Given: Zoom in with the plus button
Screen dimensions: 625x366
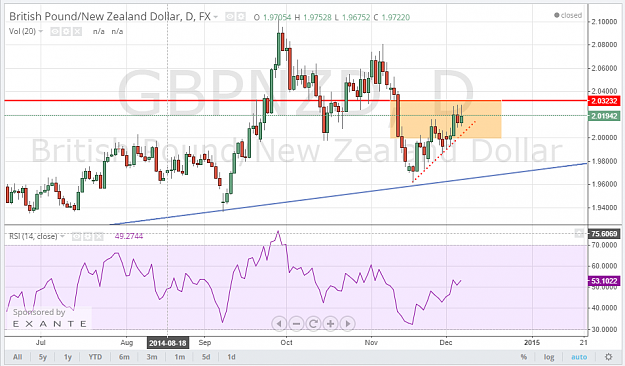Looking at the screenshot, I should click(x=330, y=324).
